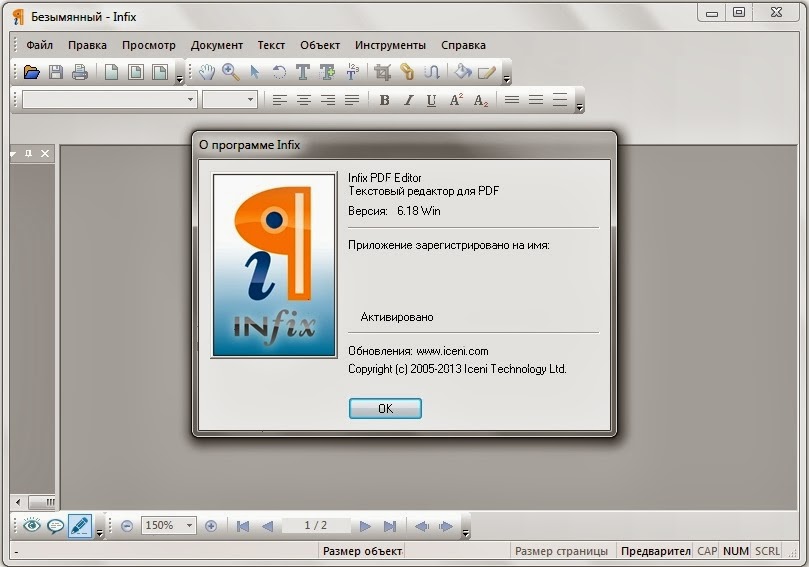Click OK in the About dialog
This screenshot has height=567, width=809.
385,409
